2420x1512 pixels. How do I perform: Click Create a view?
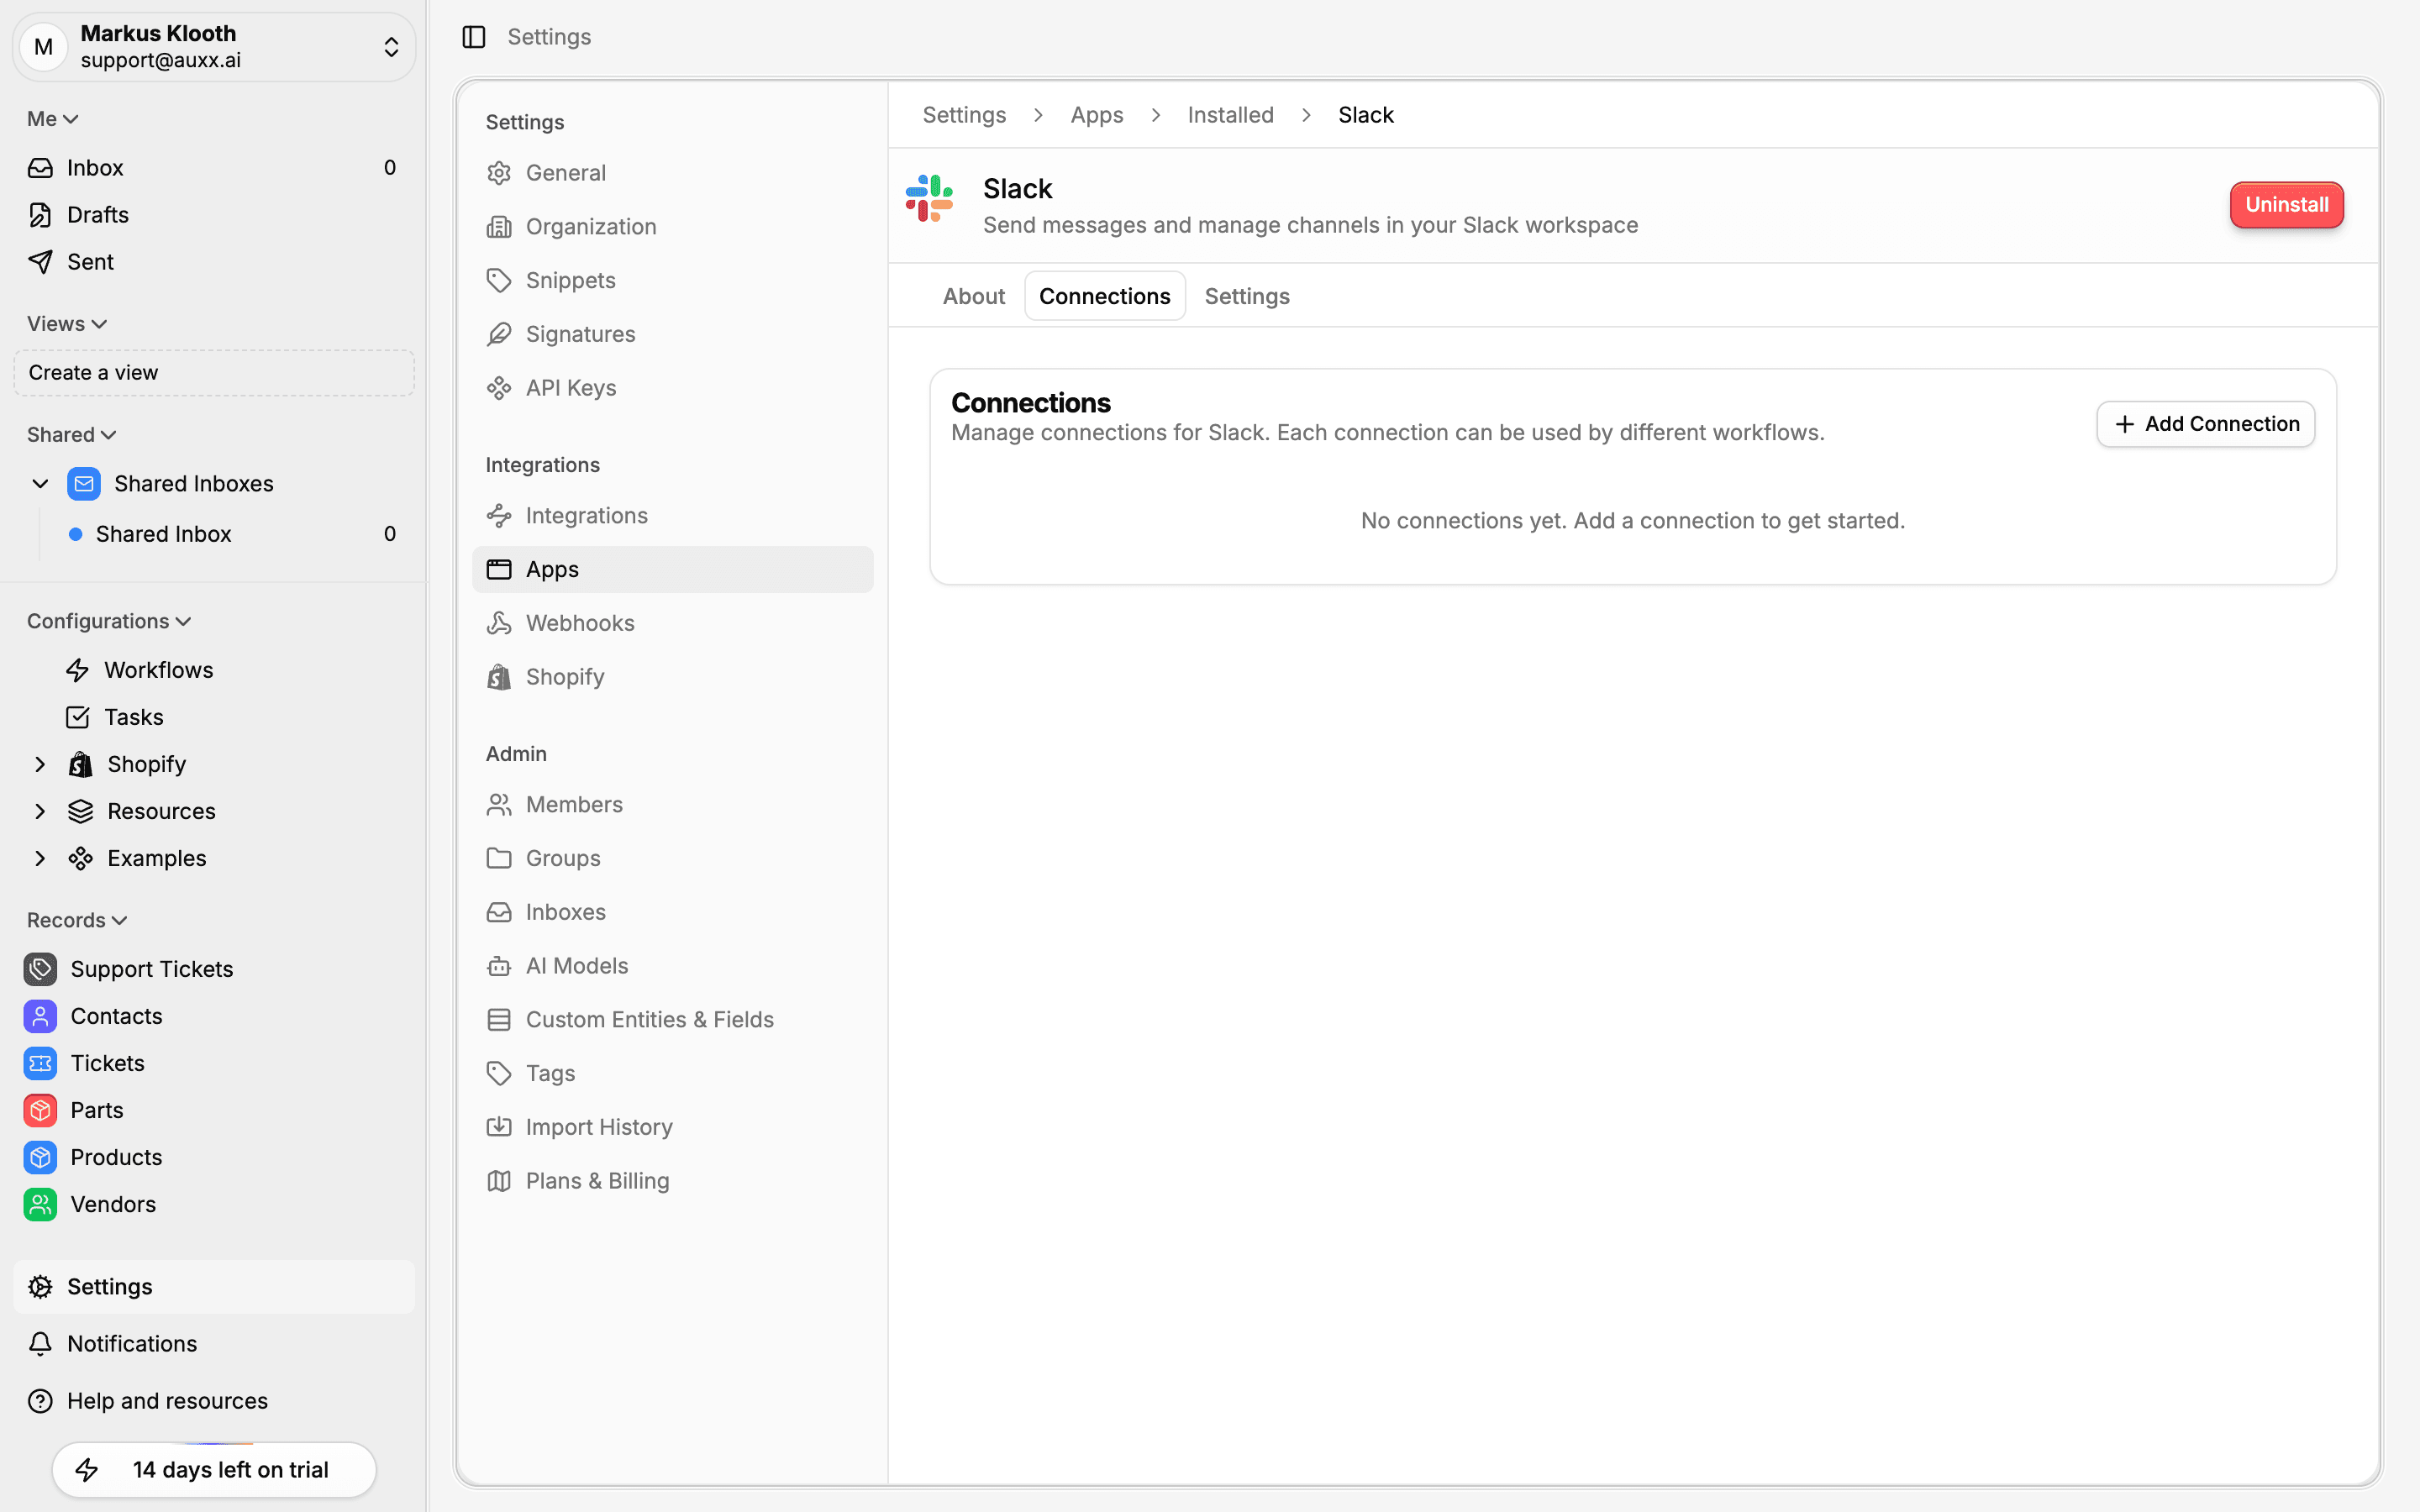[214, 373]
